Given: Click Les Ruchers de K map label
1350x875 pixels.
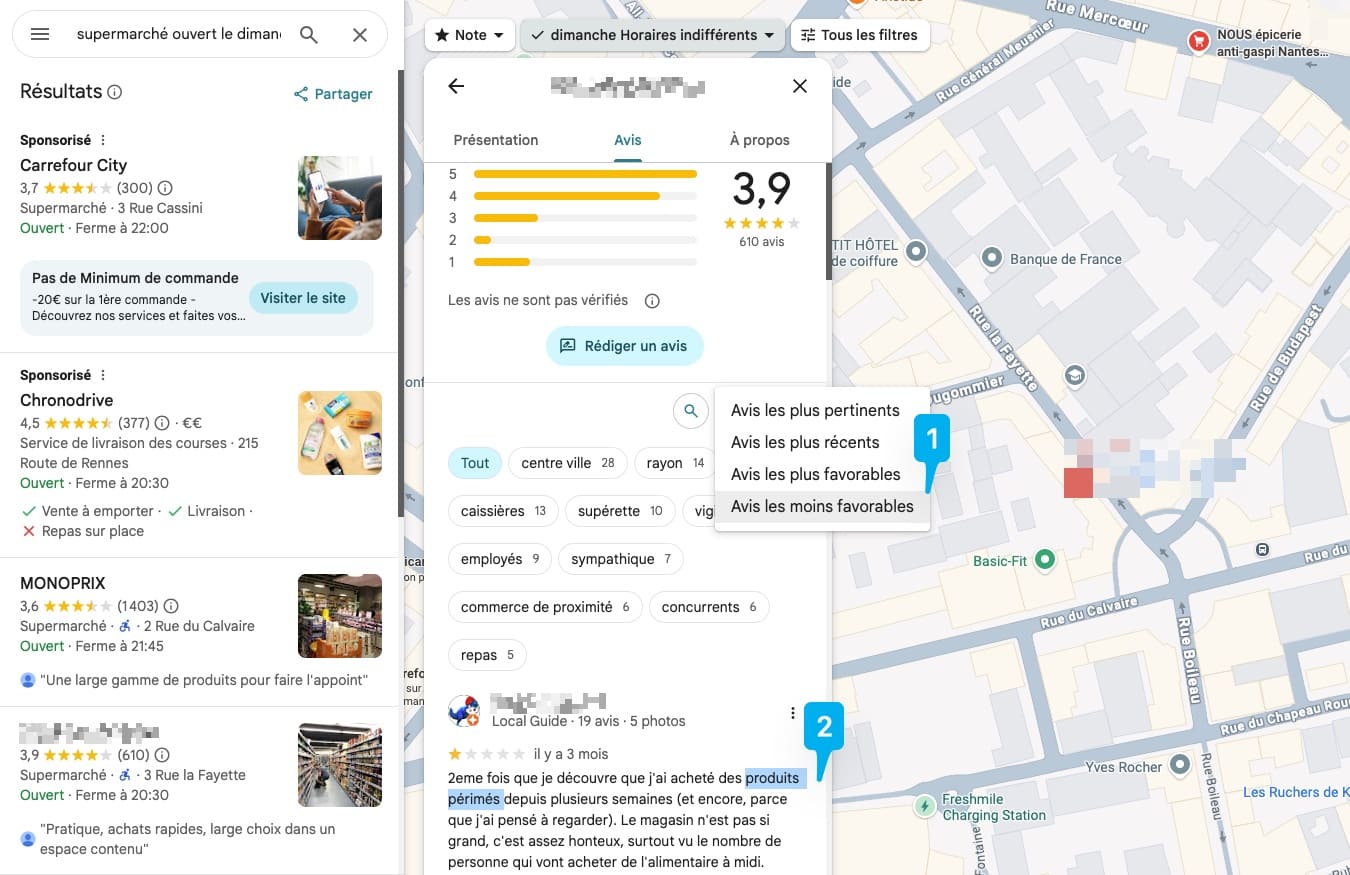Looking at the screenshot, I should (1296, 792).
